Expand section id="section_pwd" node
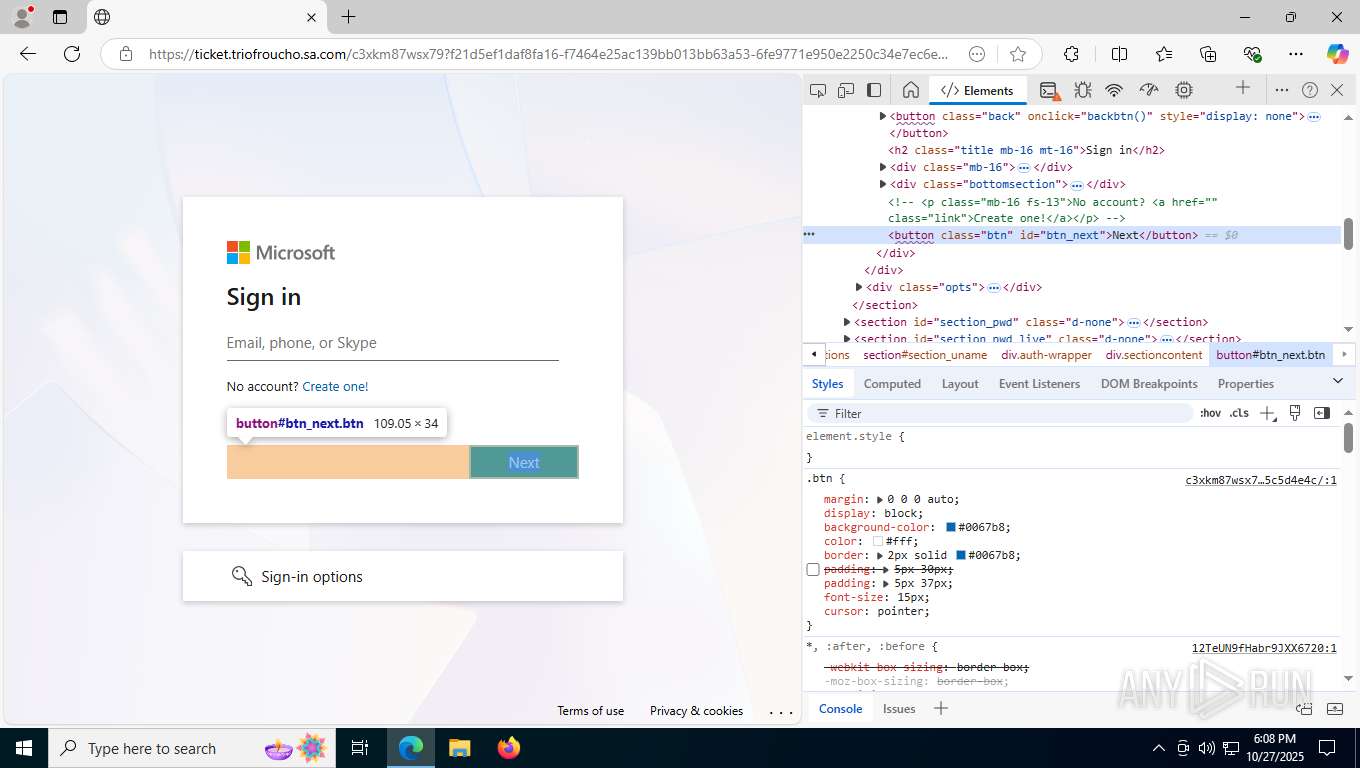 [846, 322]
